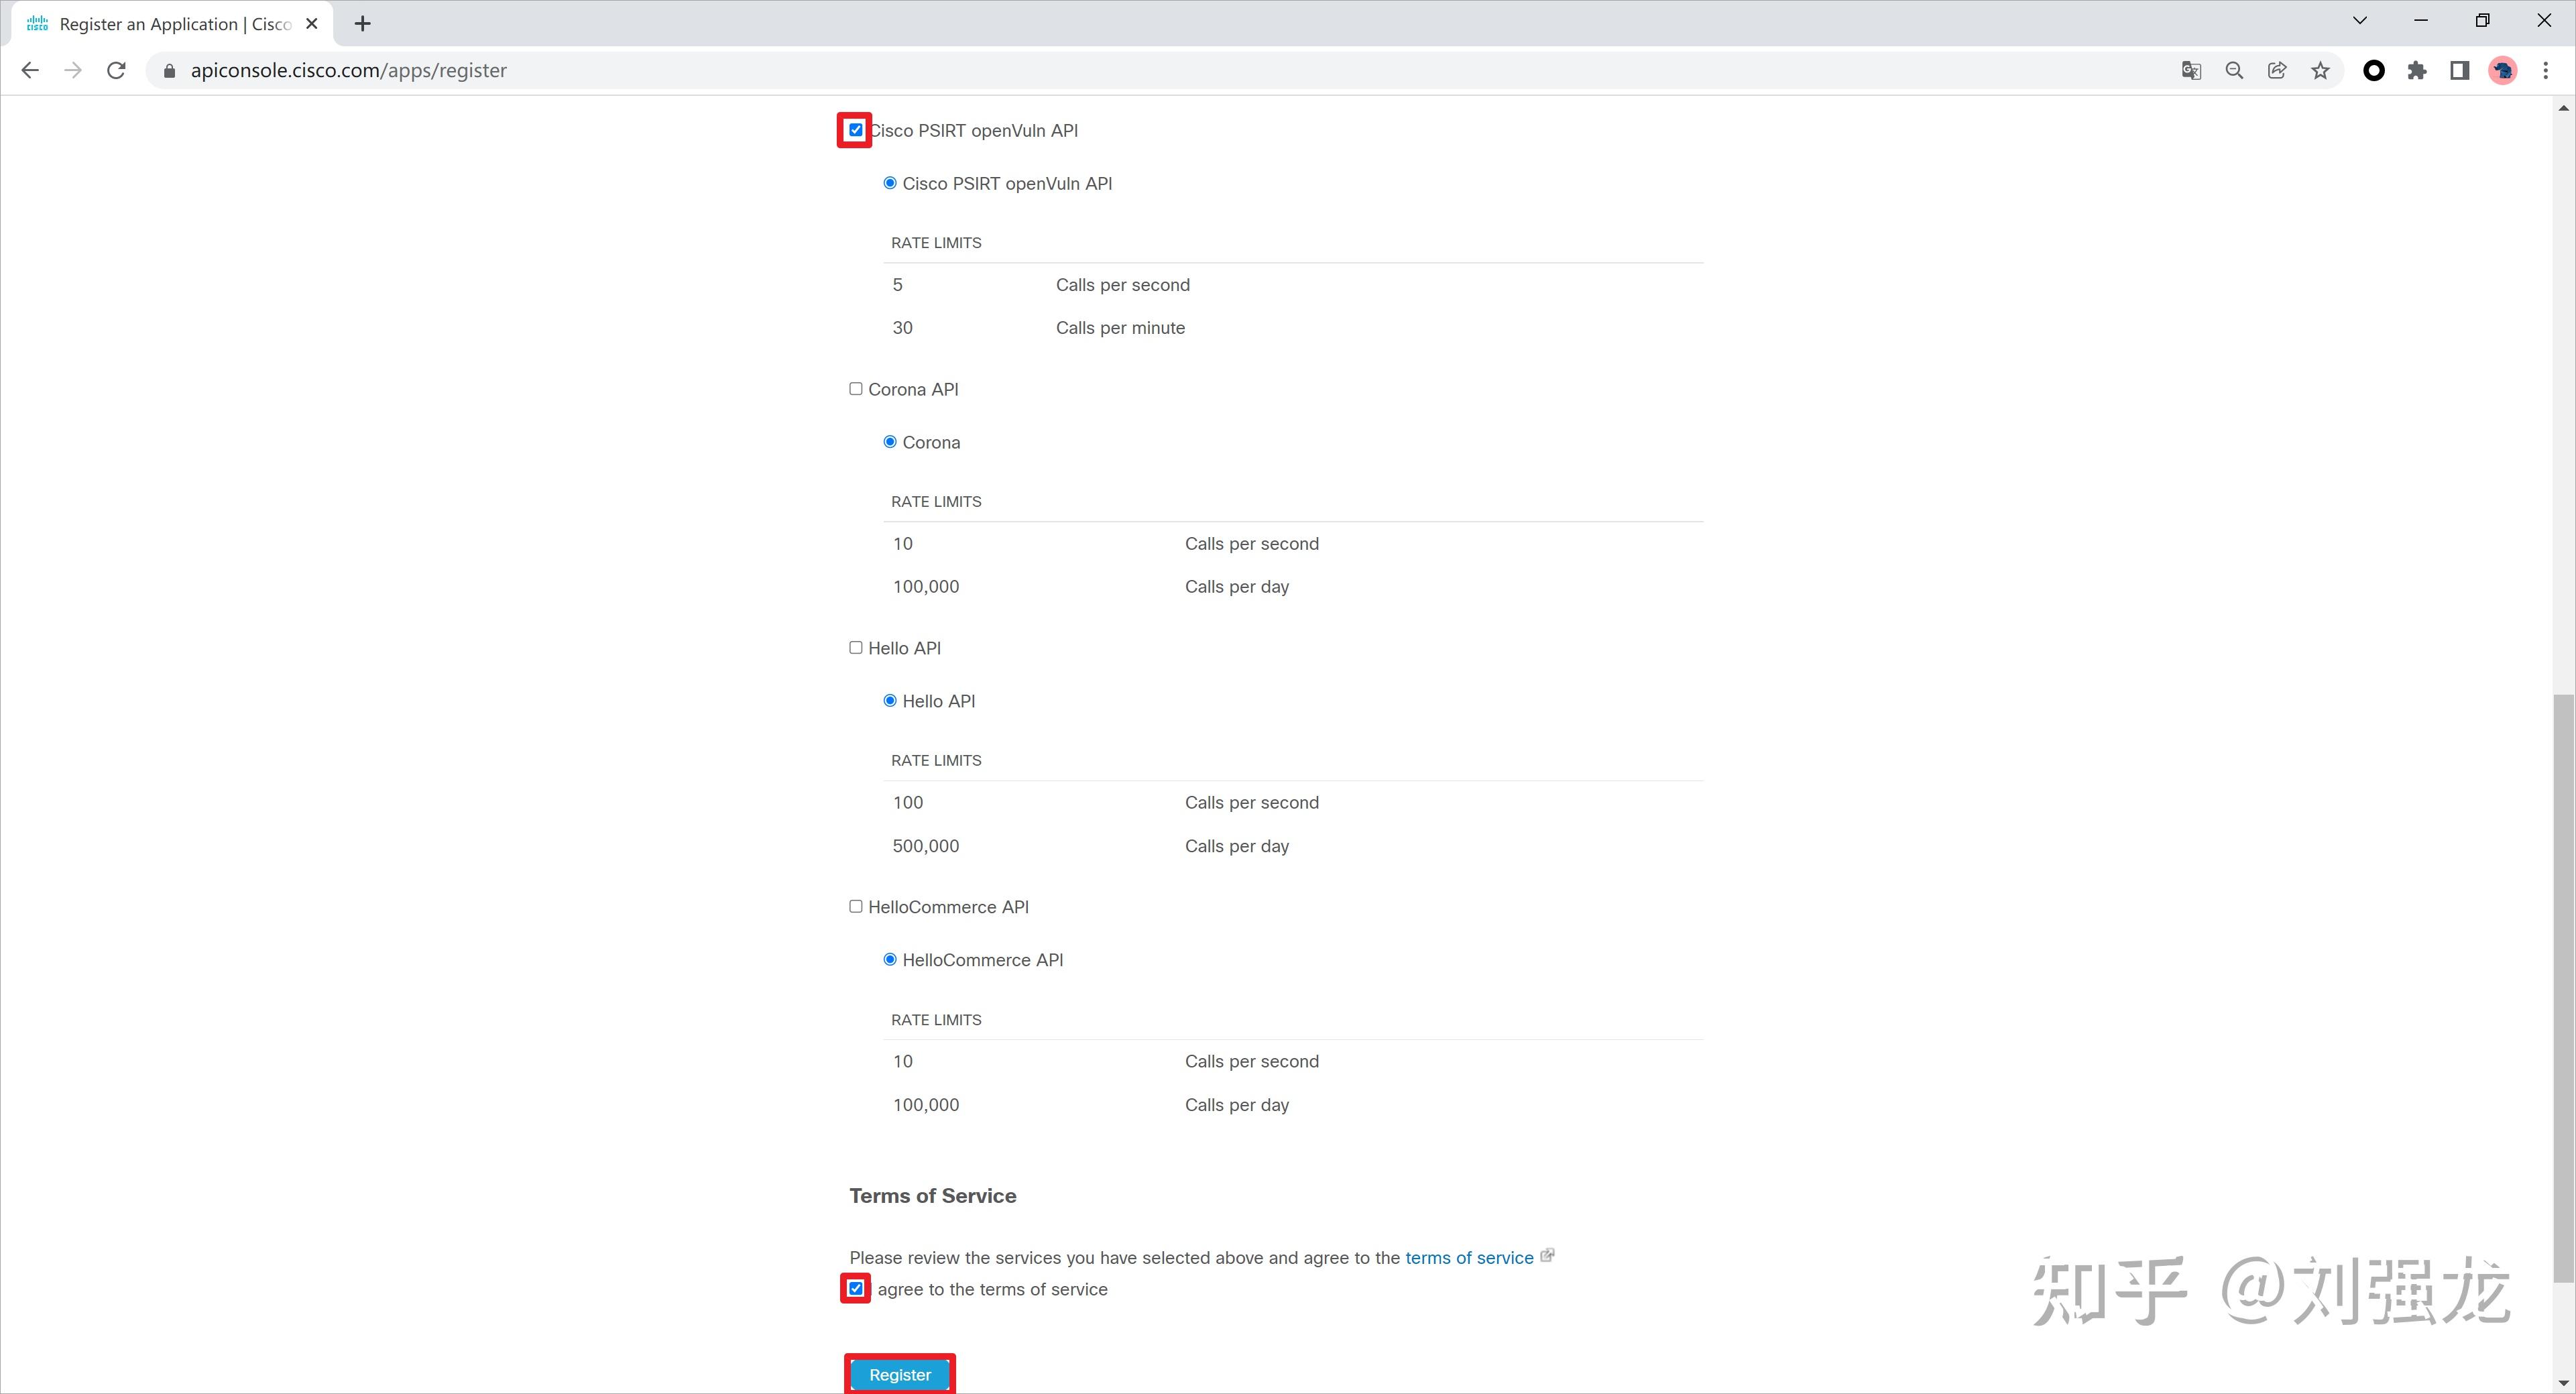Check the Hello API checkbox
Image resolution: width=2576 pixels, height=1394 pixels.
pyautogui.click(x=856, y=648)
